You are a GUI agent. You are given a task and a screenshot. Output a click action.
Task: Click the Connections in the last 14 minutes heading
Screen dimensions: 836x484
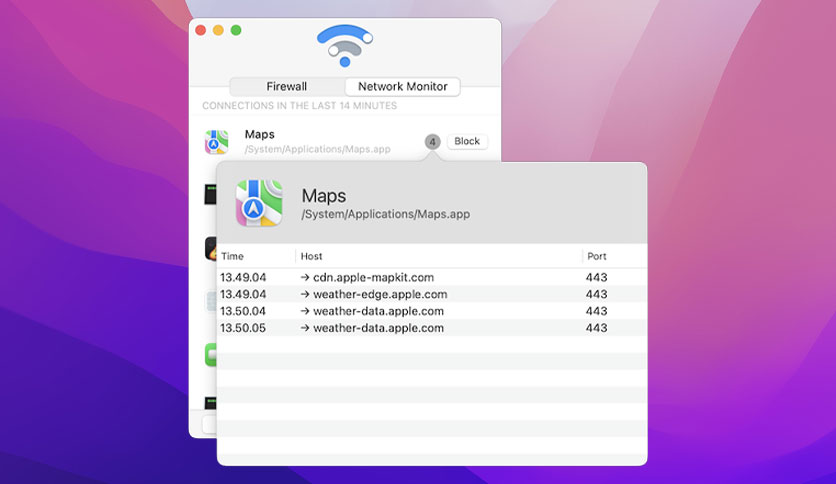pyautogui.click(x=300, y=106)
